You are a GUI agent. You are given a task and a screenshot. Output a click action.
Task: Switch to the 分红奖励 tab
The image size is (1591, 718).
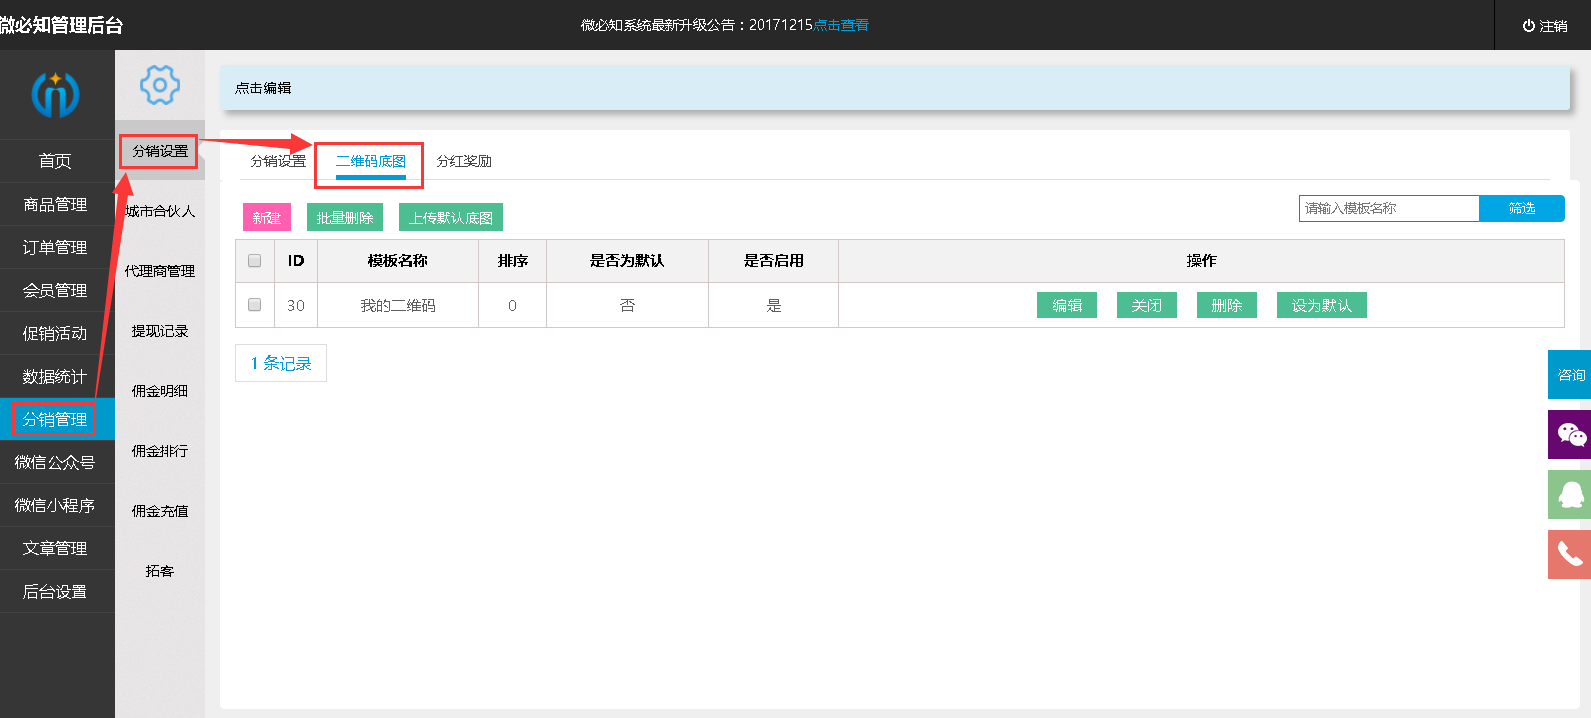tap(464, 161)
